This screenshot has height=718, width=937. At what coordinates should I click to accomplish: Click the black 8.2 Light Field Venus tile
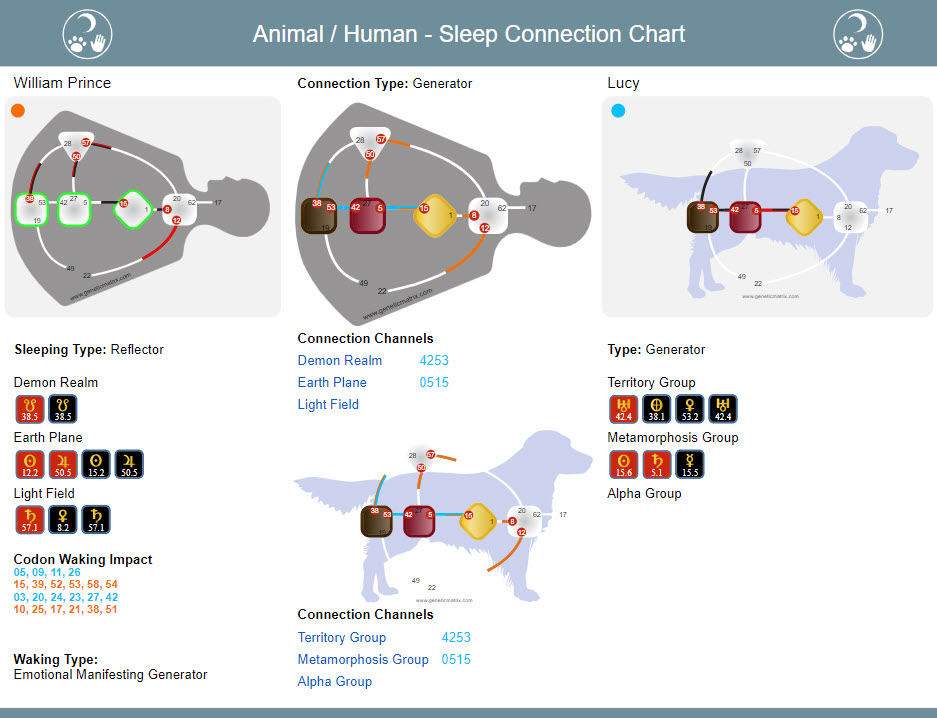point(63,519)
